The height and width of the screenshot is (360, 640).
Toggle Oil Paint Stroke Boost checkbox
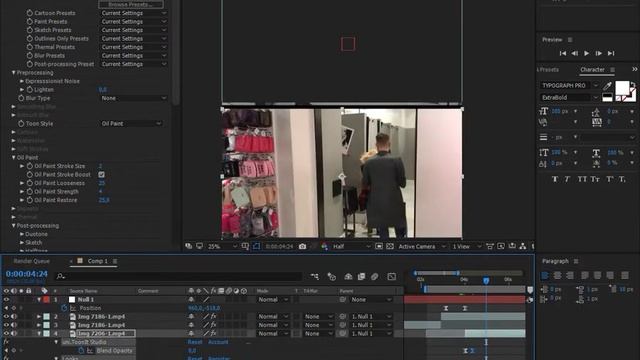coord(102,175)
